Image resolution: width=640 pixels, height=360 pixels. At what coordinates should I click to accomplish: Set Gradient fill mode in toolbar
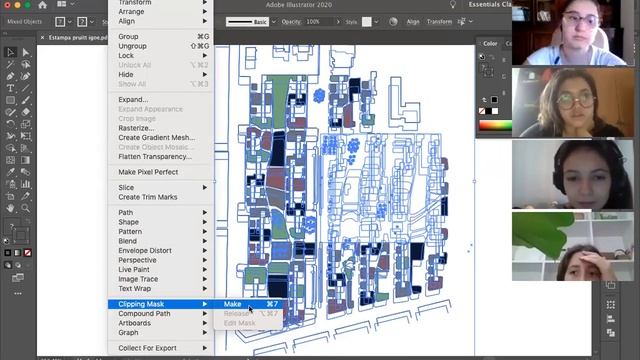point(18,253)
